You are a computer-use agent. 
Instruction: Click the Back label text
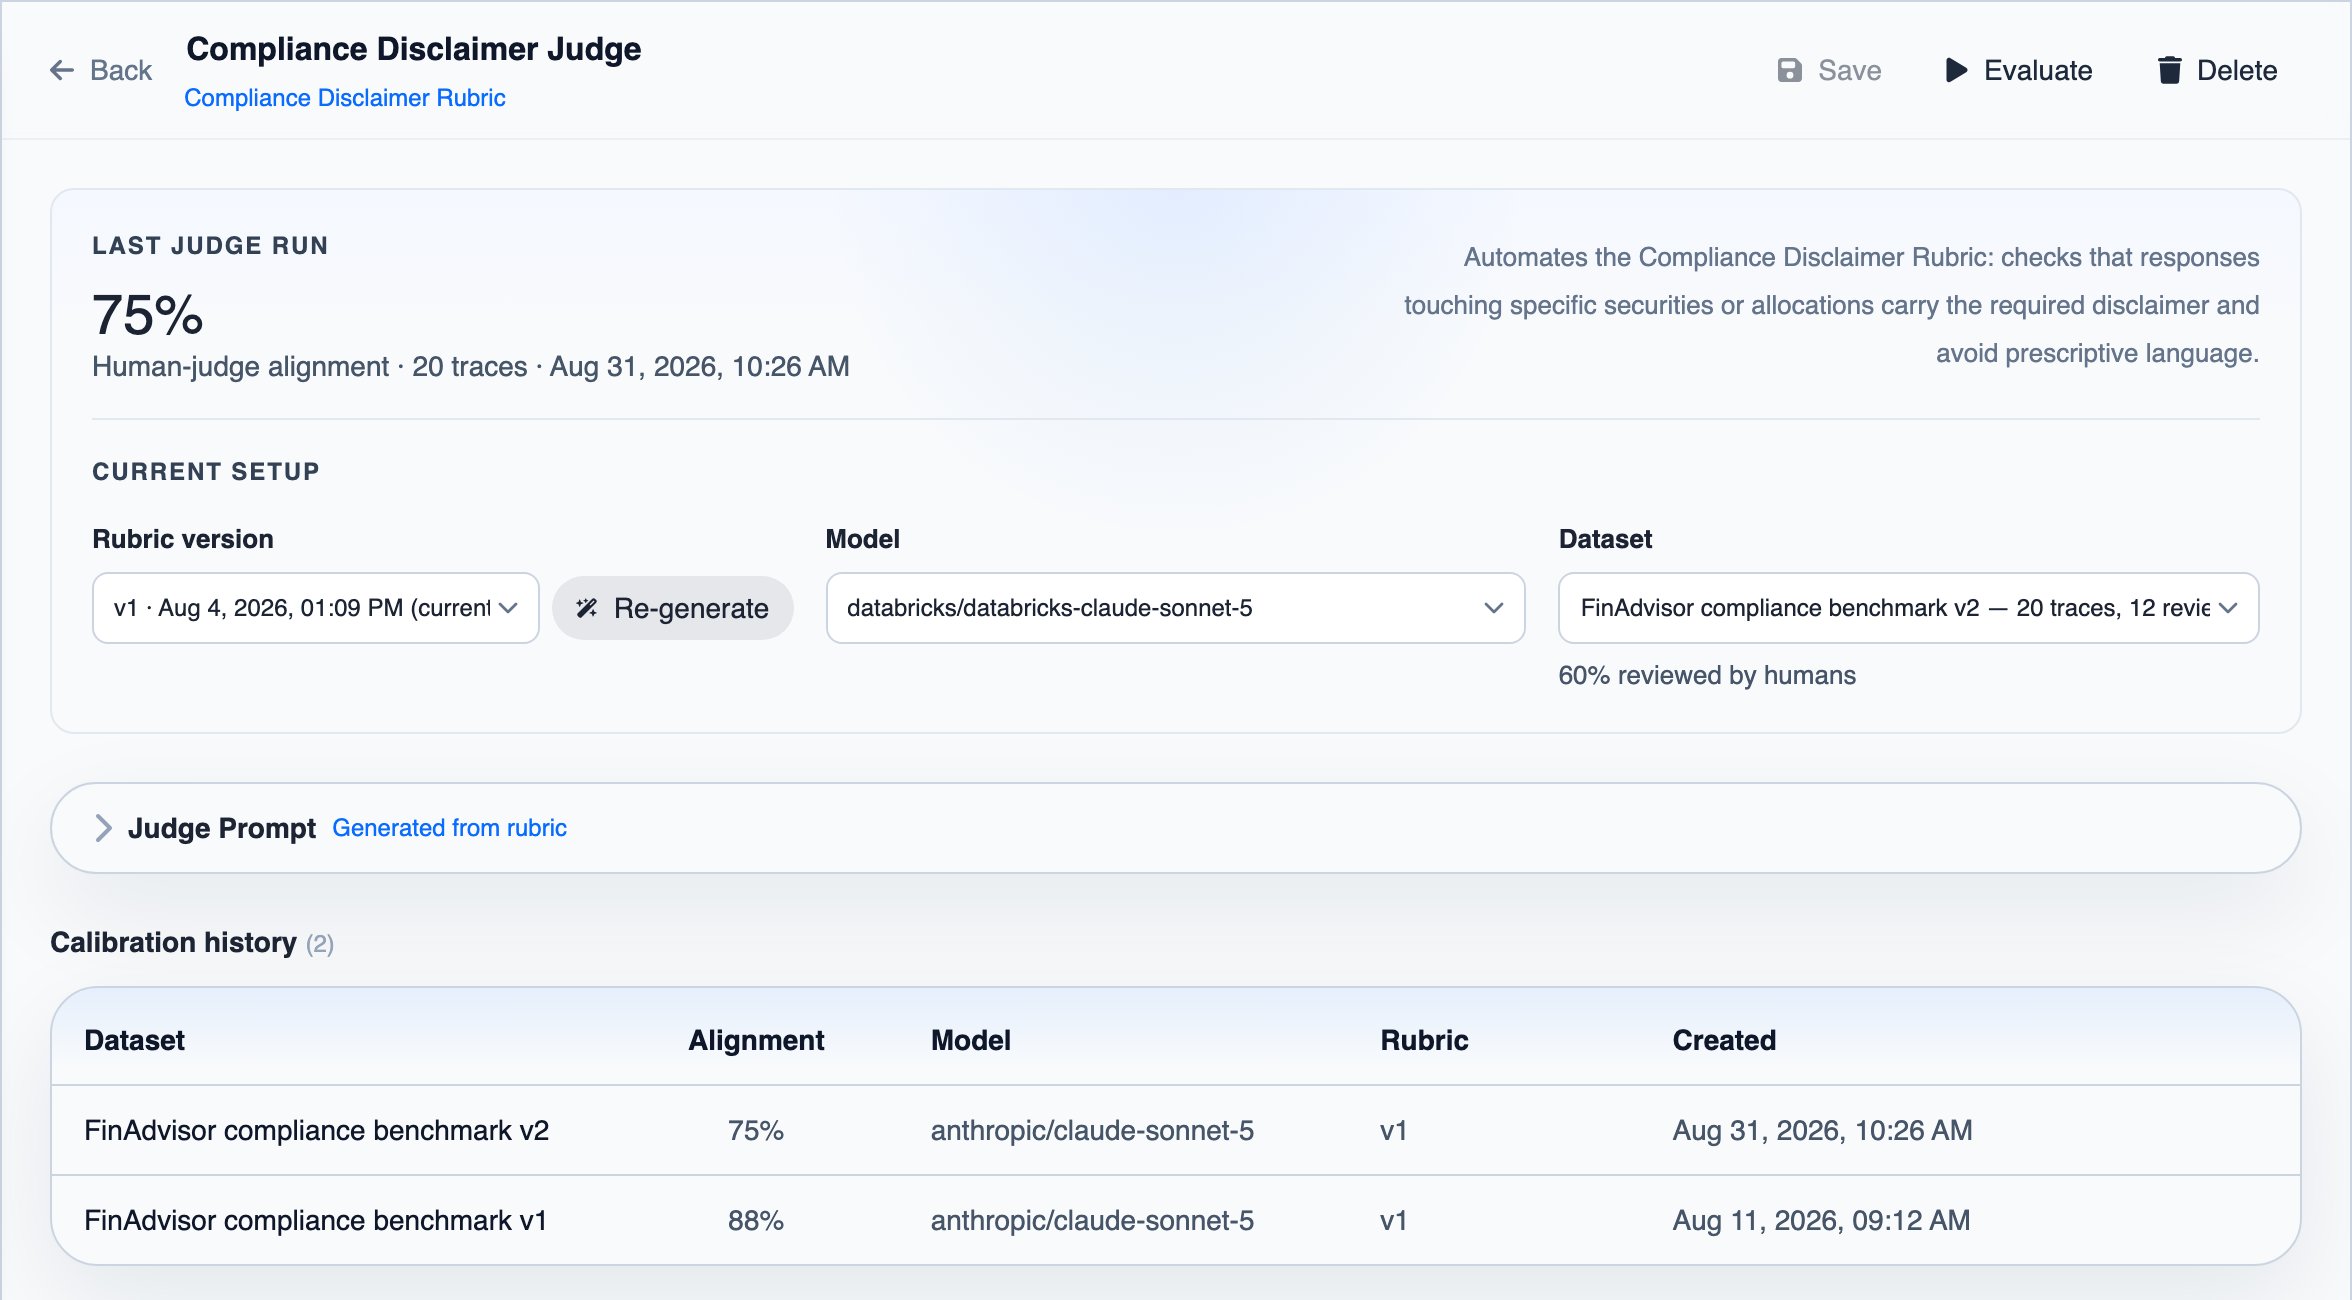121,70
